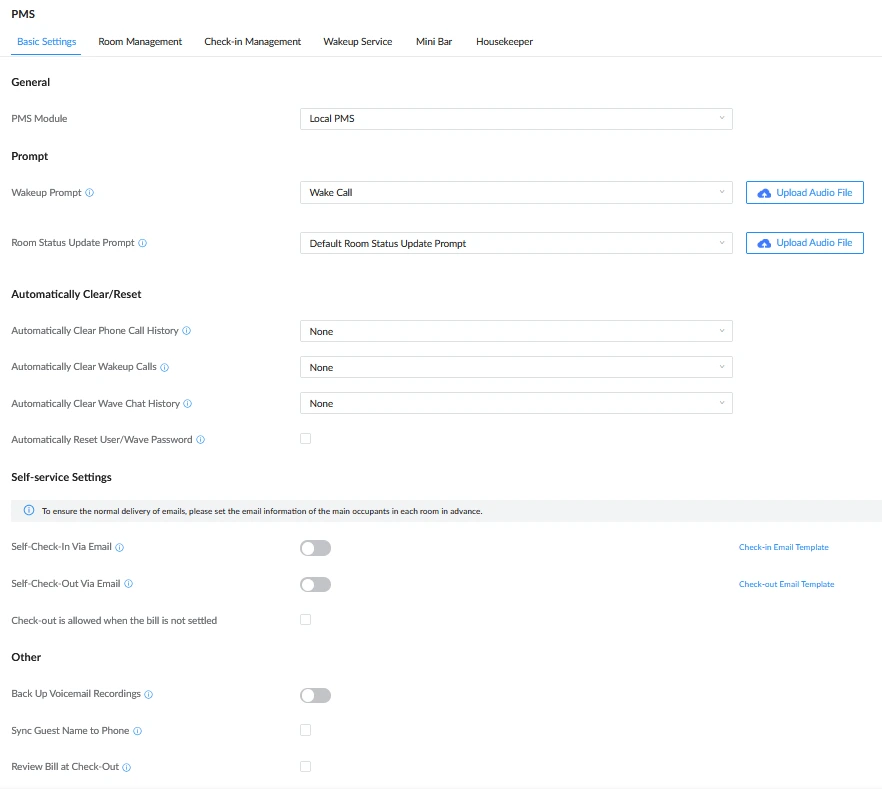Click the info icon in the email notice banner
Viewport: 882px width, 790px height.
coord(27,510)
